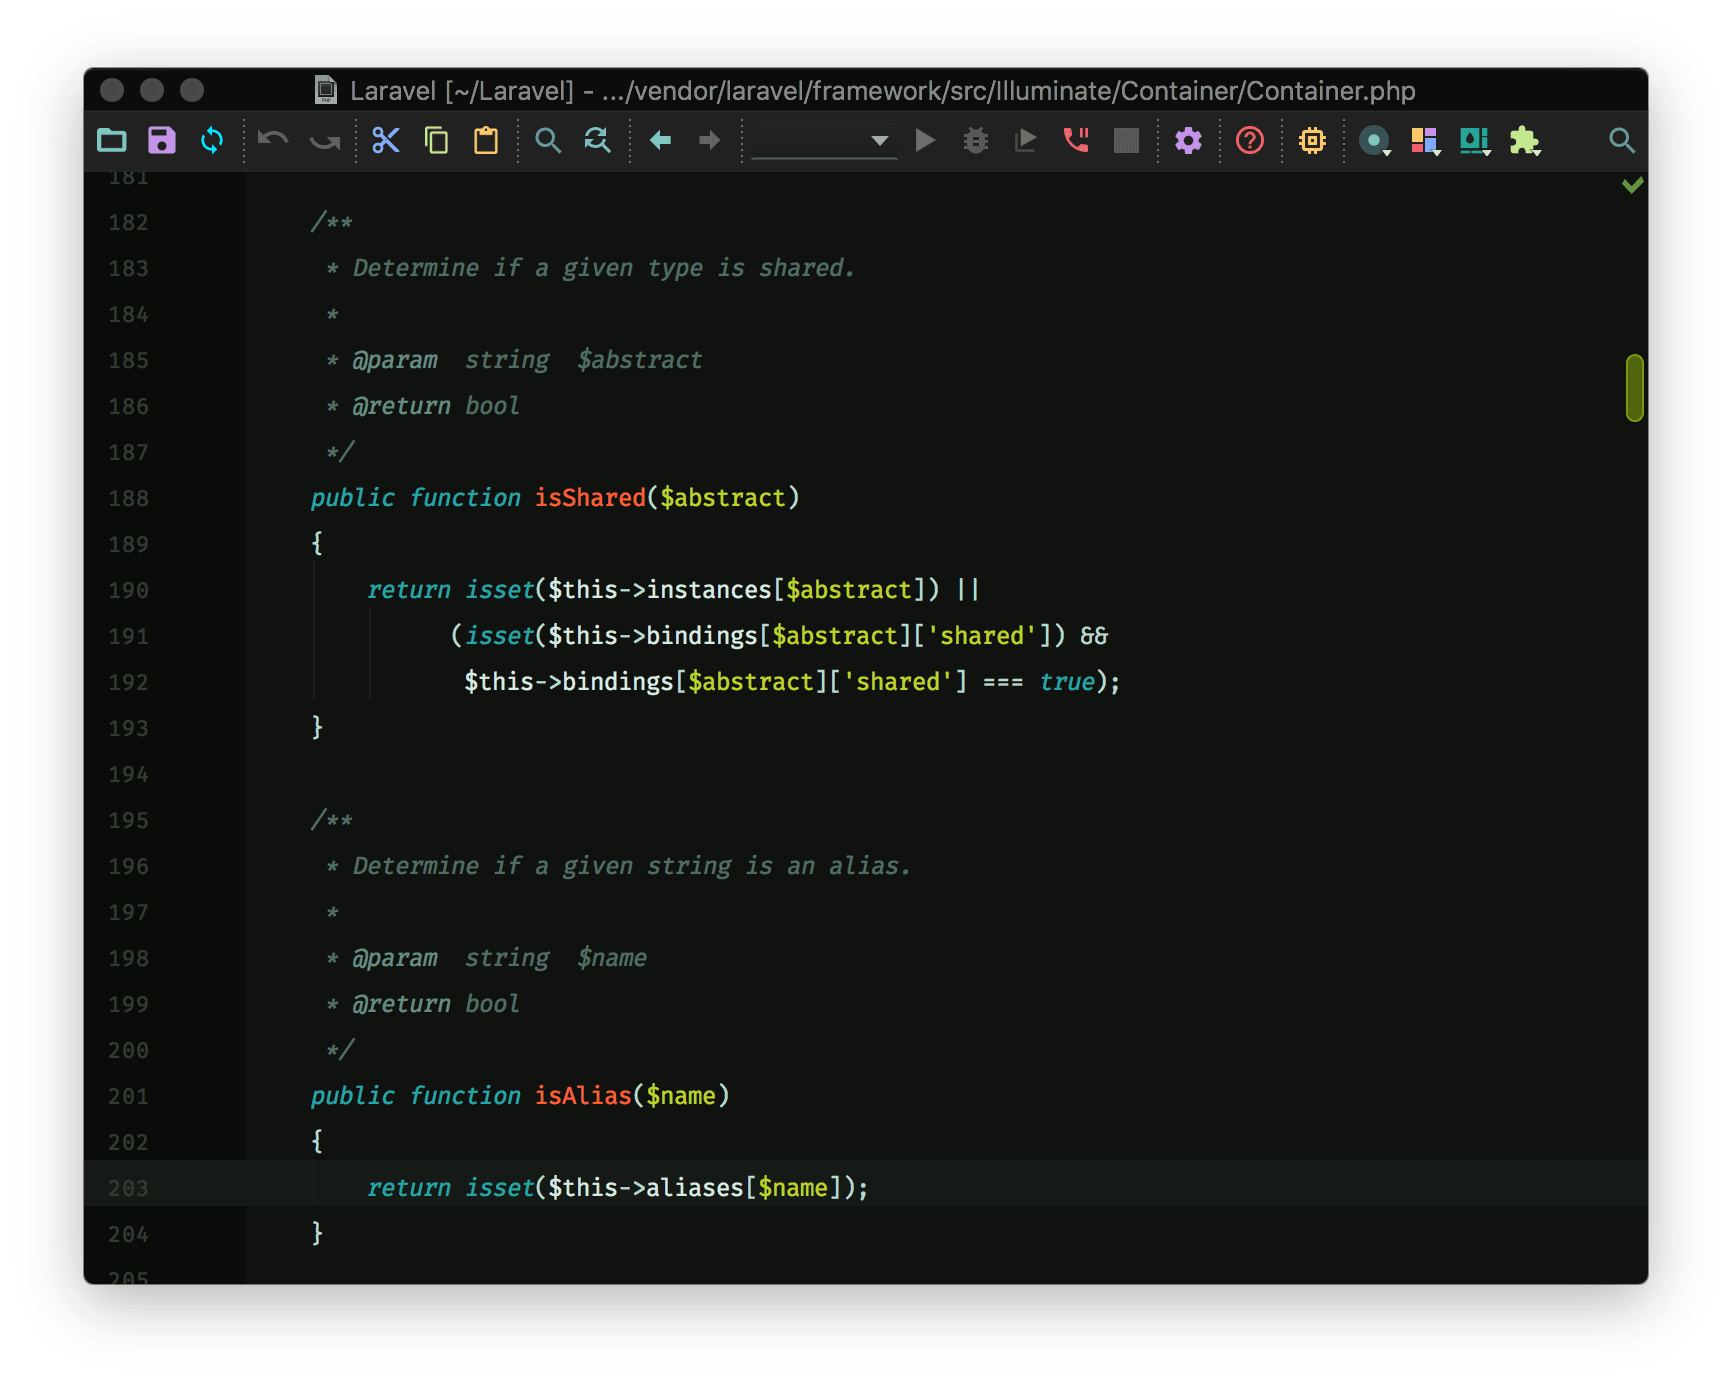Open the Replace tool

point(597,140)
